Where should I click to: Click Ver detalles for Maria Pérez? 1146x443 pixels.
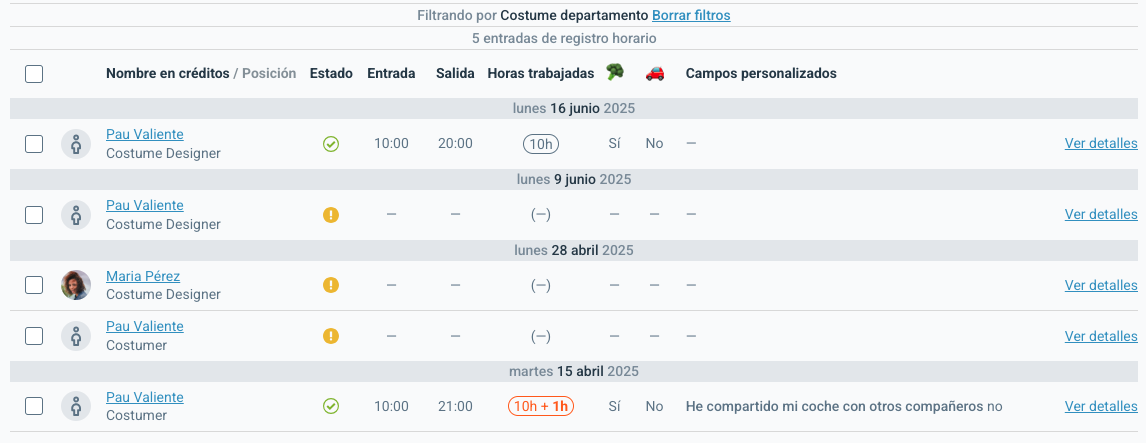pos(1101,285)
